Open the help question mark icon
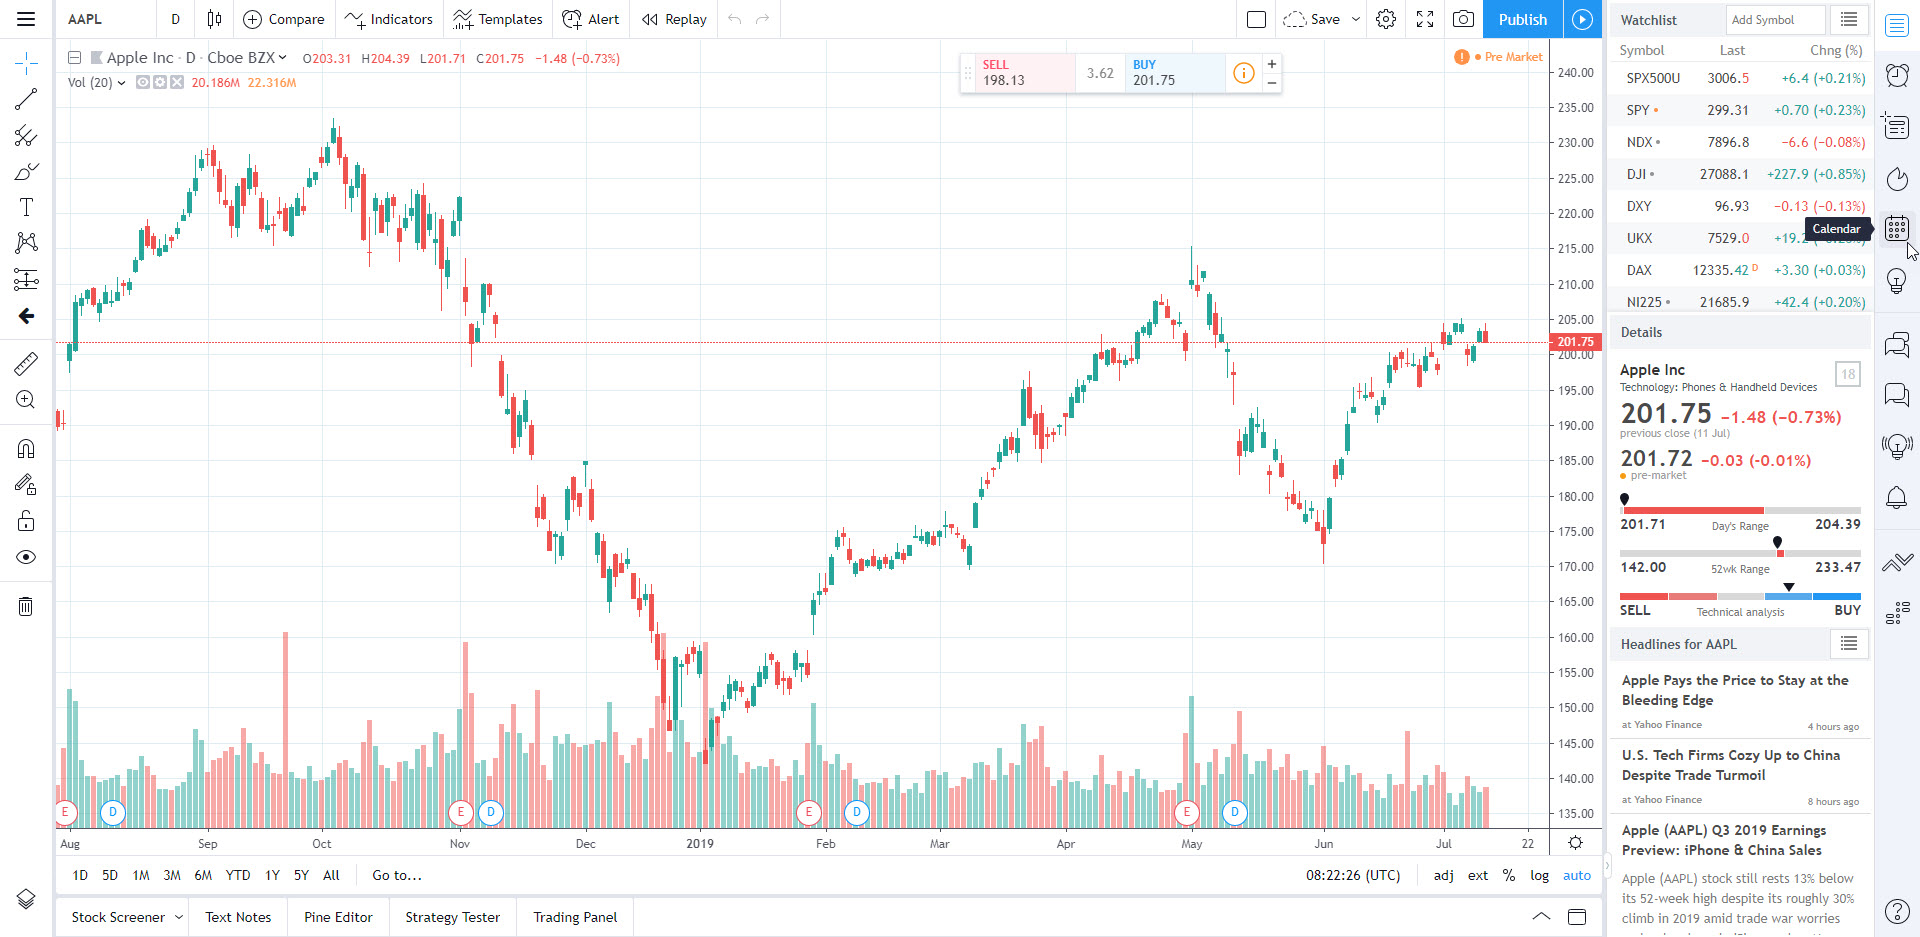The image size is (1920, 937). [x=1897, y=911]
